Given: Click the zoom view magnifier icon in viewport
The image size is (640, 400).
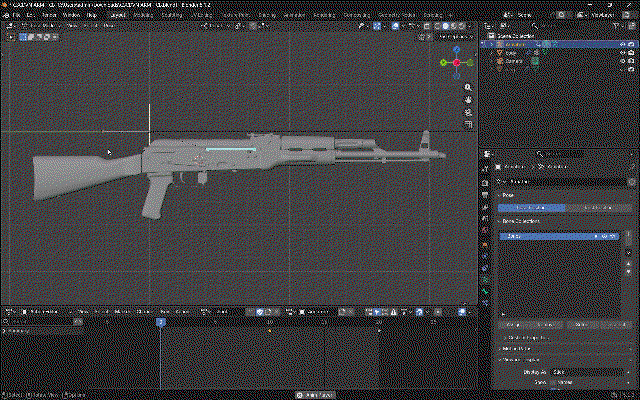Looking at the screenshot, I should point(468,87).
